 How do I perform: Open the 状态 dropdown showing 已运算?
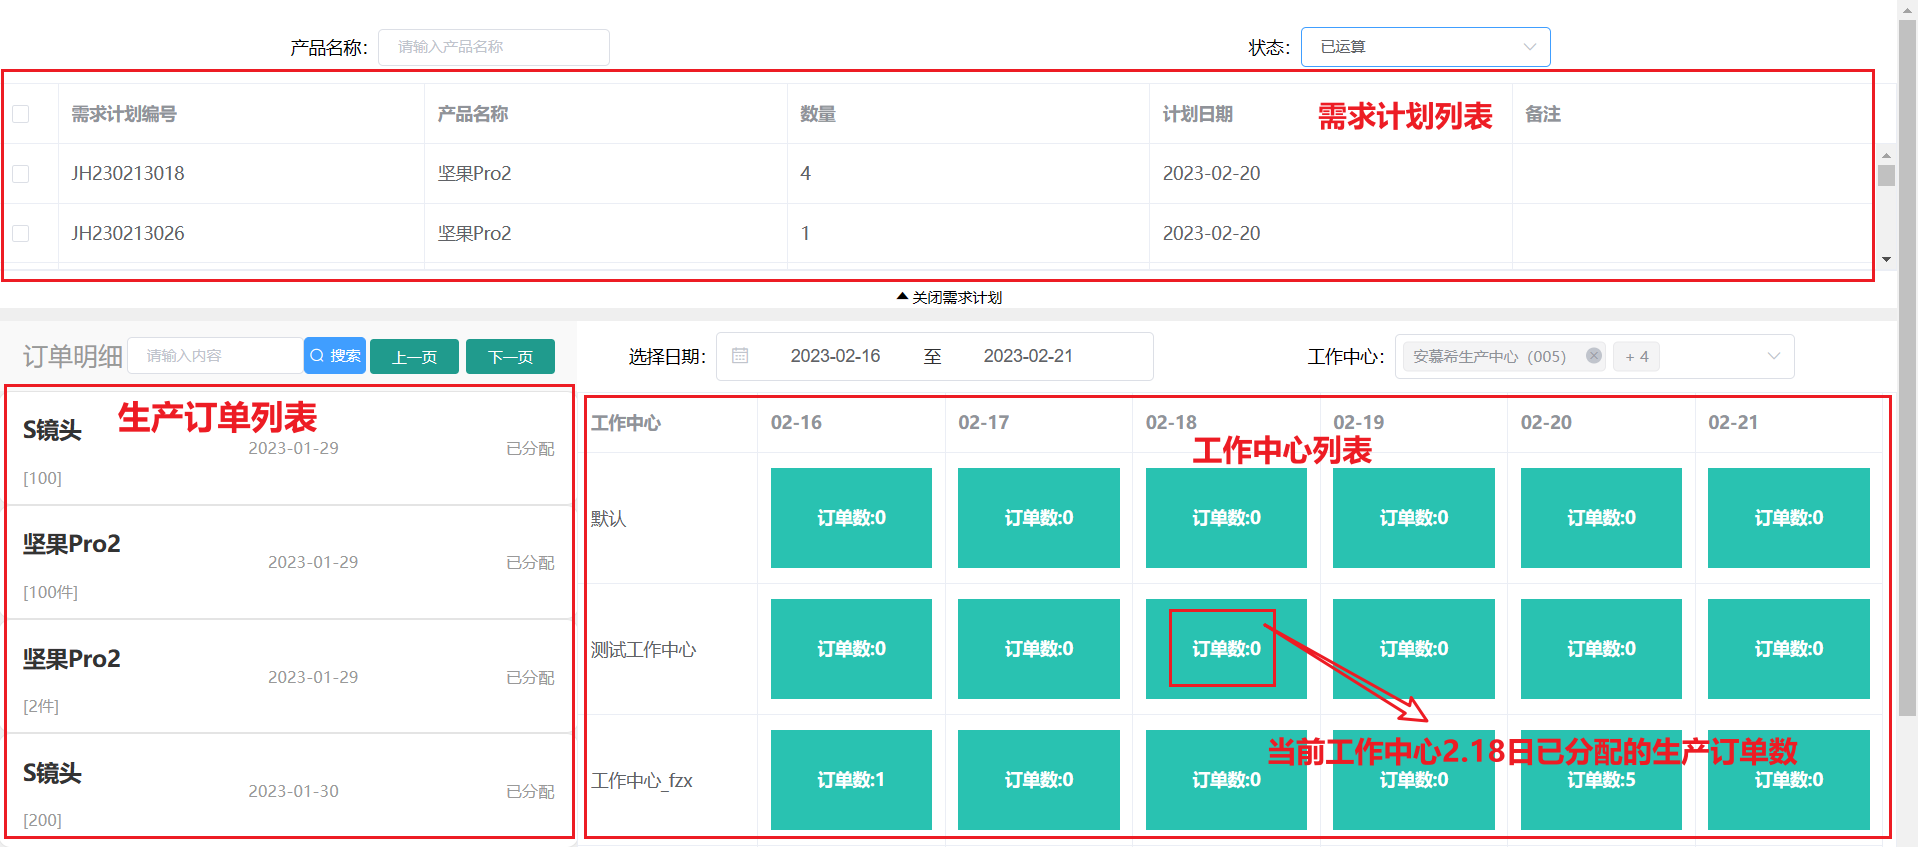[x=1424, y=47]
